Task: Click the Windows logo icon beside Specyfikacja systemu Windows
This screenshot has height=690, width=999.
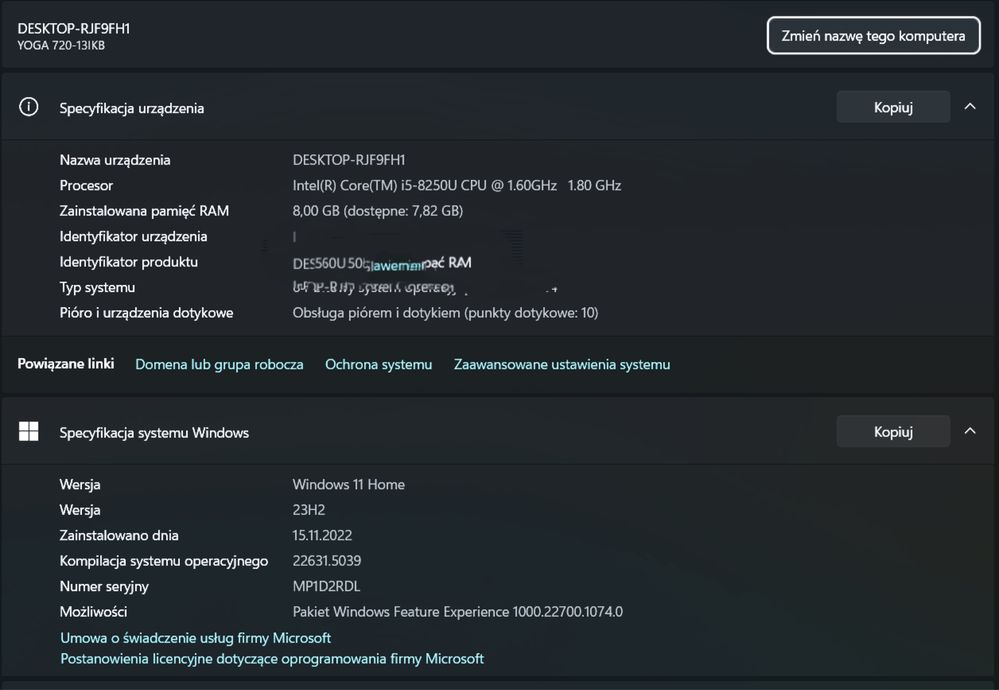Action: [x=29, y=431]
